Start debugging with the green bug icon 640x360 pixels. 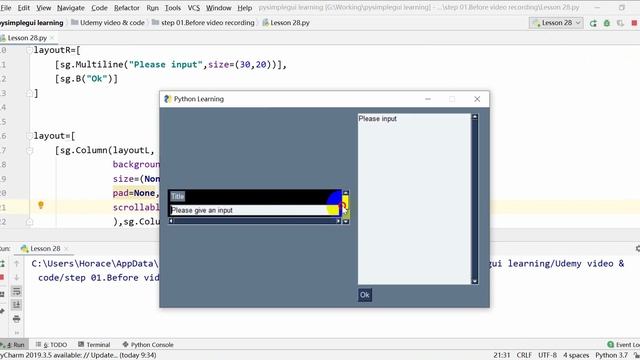[607, 23]
